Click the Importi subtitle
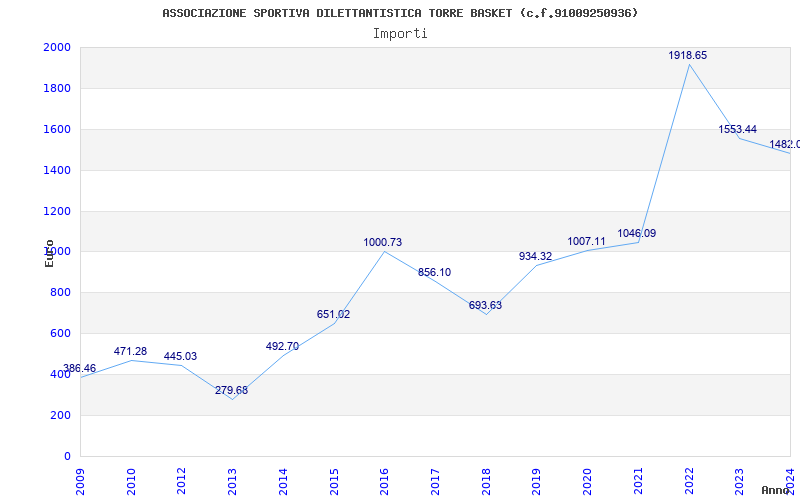 point(400,34)
